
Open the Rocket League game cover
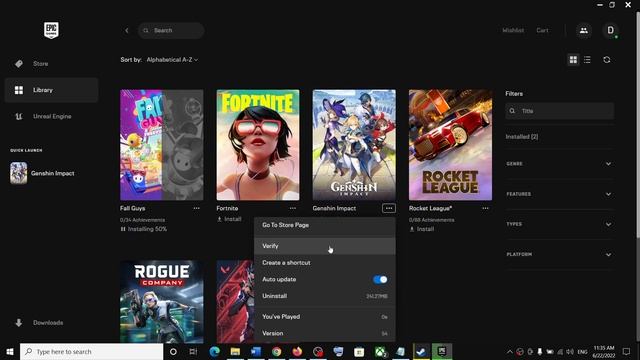tap(451, 145)
